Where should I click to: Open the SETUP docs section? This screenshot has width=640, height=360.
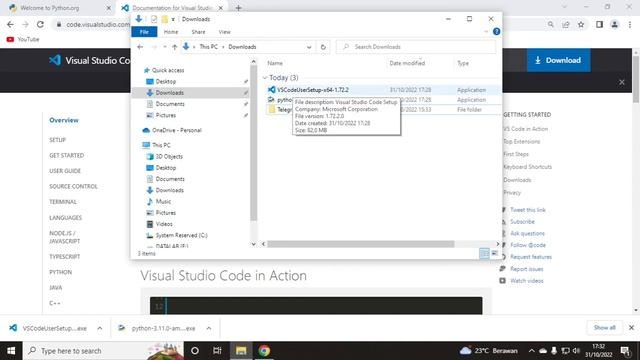(58, 140)
